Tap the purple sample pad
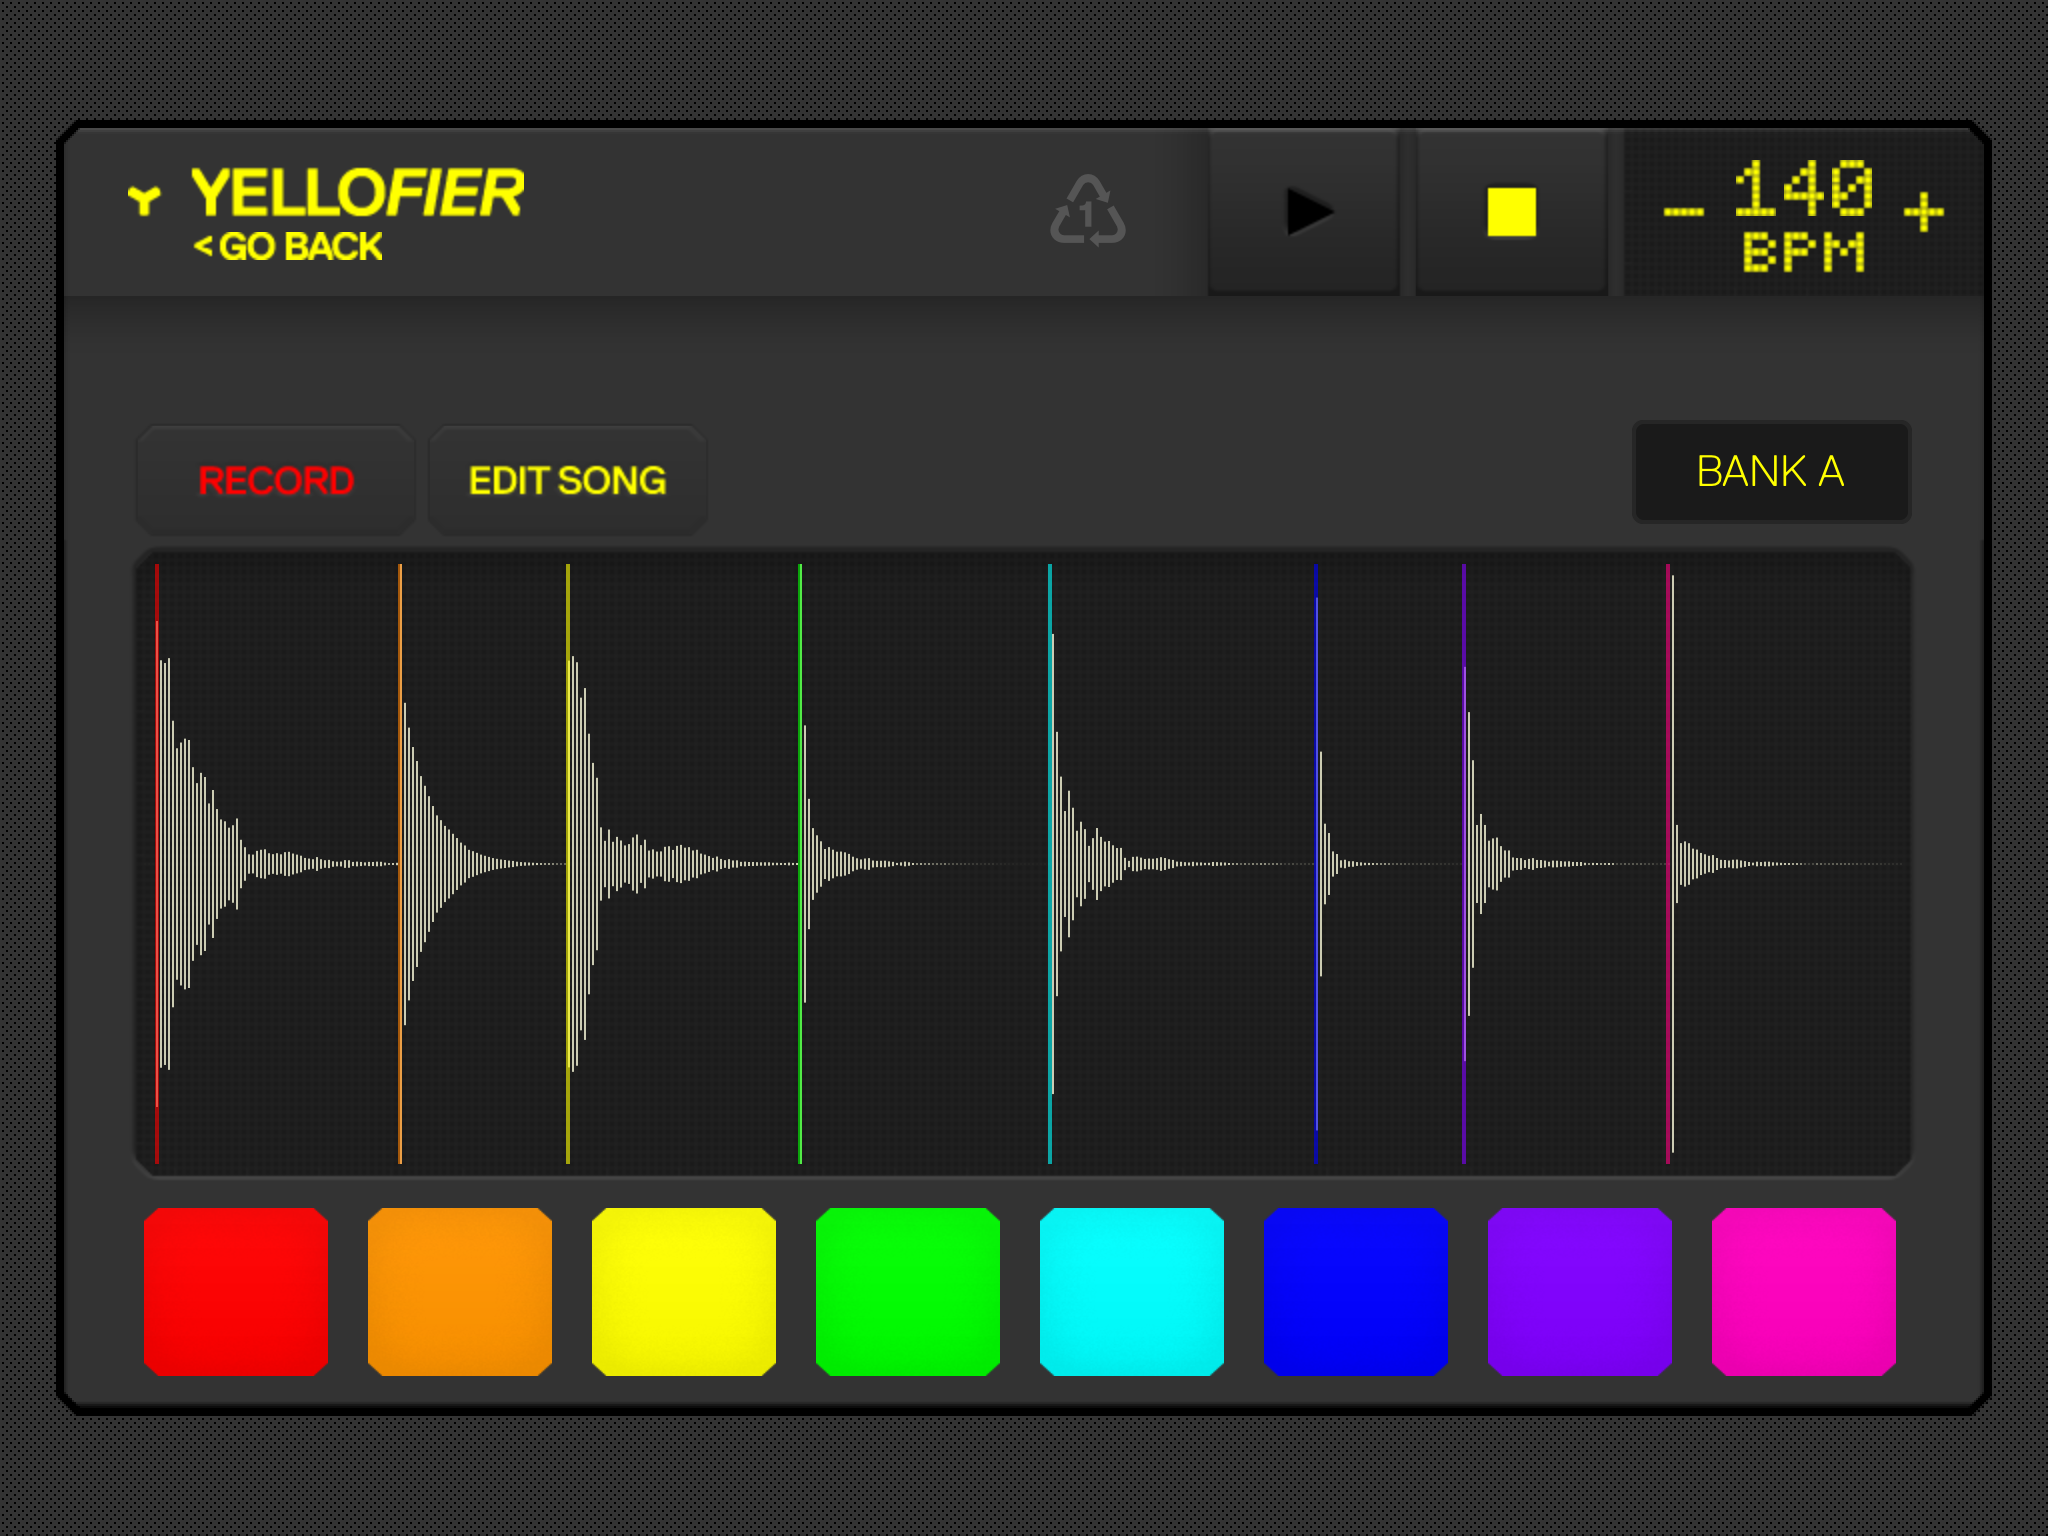 point(1580,1291)
